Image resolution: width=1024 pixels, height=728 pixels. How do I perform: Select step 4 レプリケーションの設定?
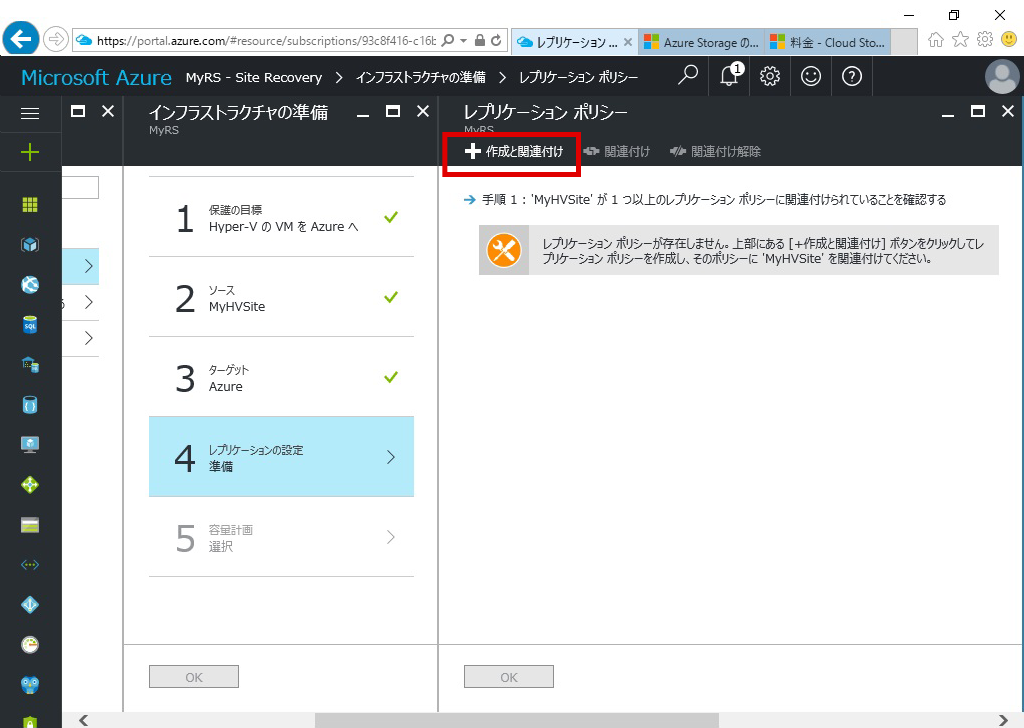click(x=281, y=457)
